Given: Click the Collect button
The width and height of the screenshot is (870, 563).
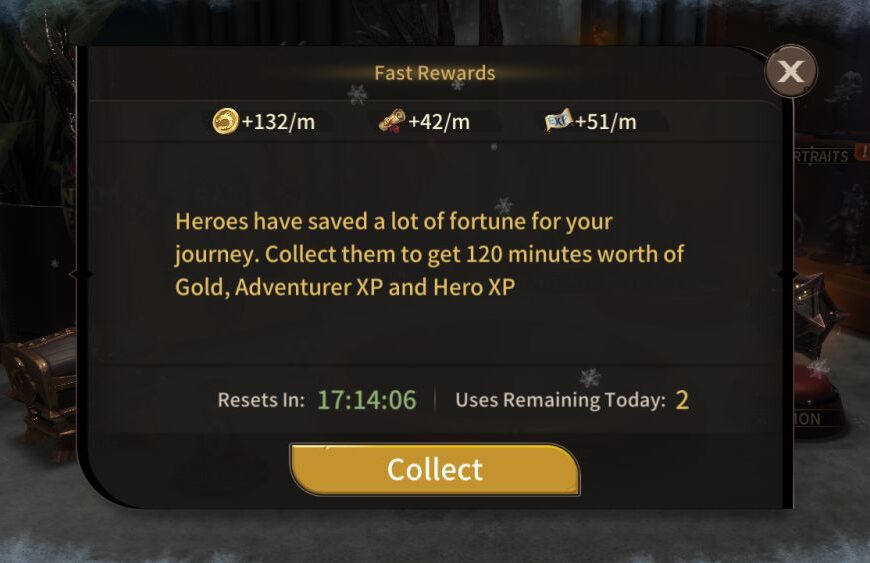Looking at the screenshot, I should click(x=435, y=469).
